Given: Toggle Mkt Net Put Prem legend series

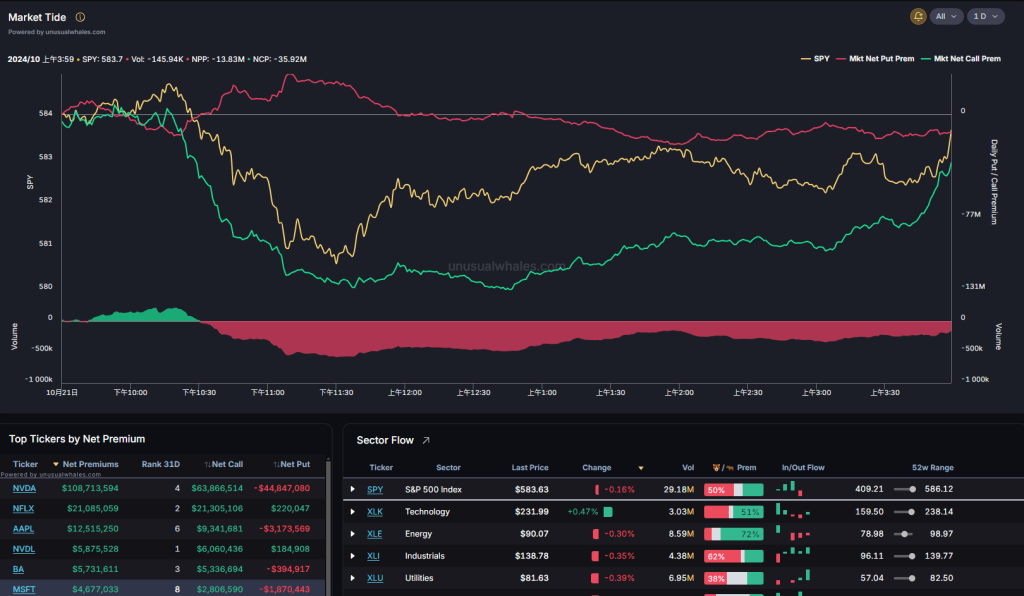Looking at the screenshot, I should 875,59.
